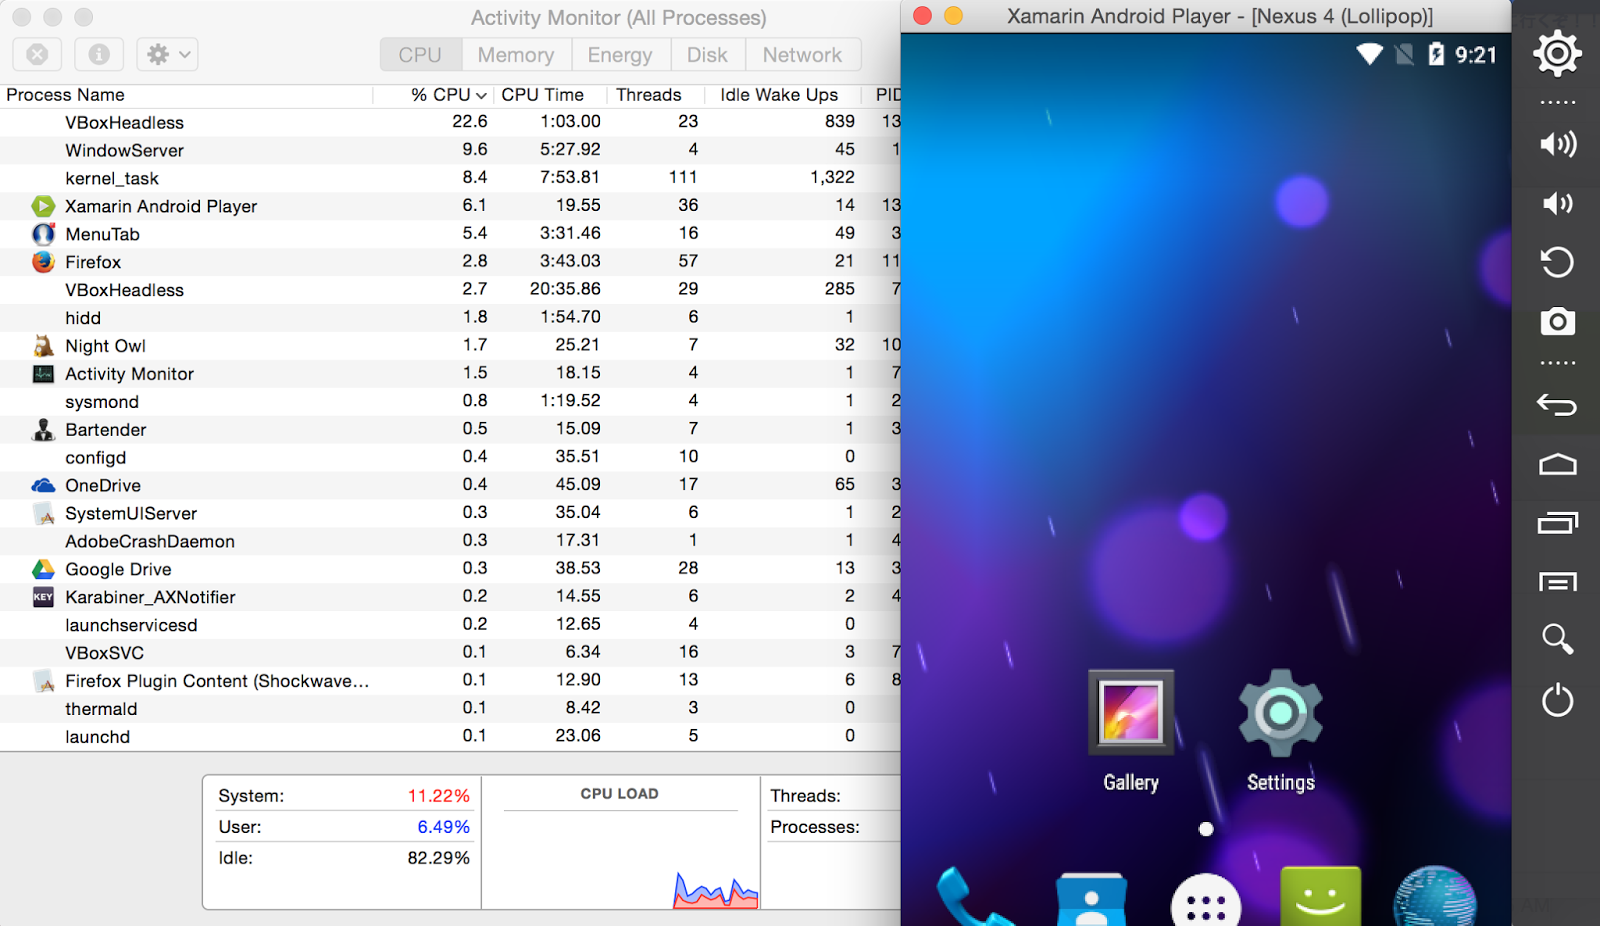This screenshot has width=1600, height=926.
Task: Click the Bartender process icon
Action: (x=43, y=430)
